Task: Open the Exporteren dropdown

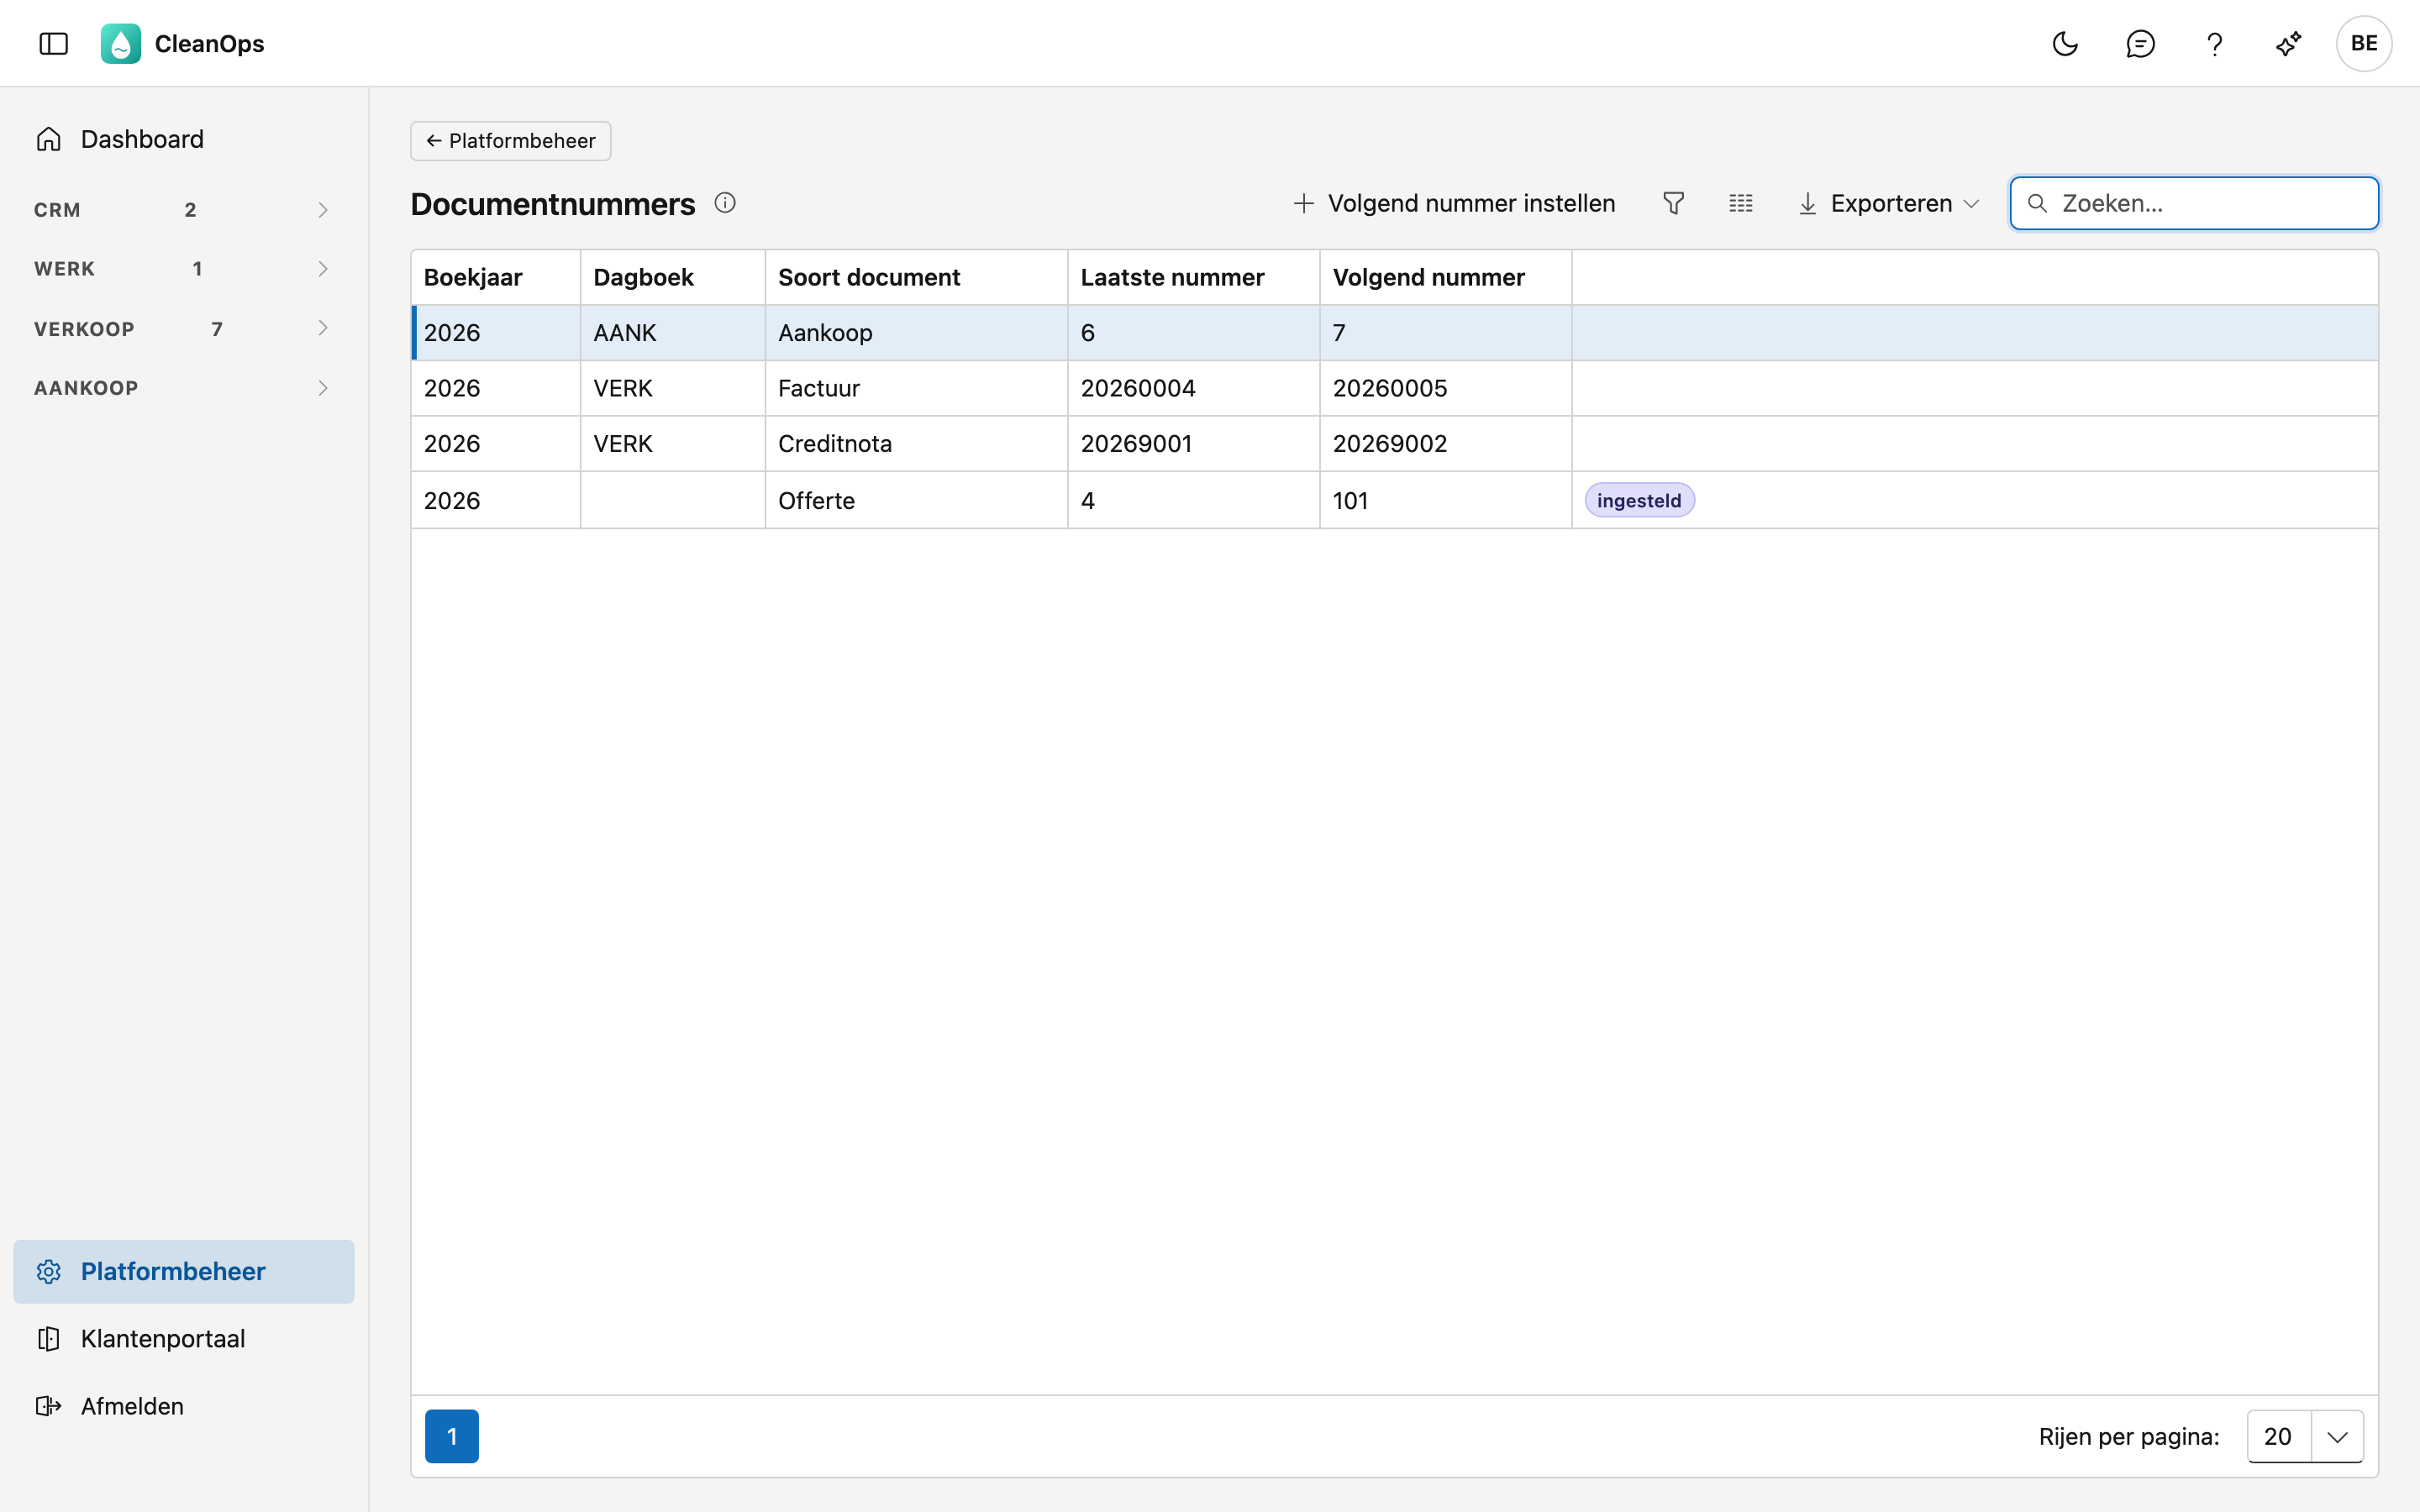Action: pos(1889,203)
